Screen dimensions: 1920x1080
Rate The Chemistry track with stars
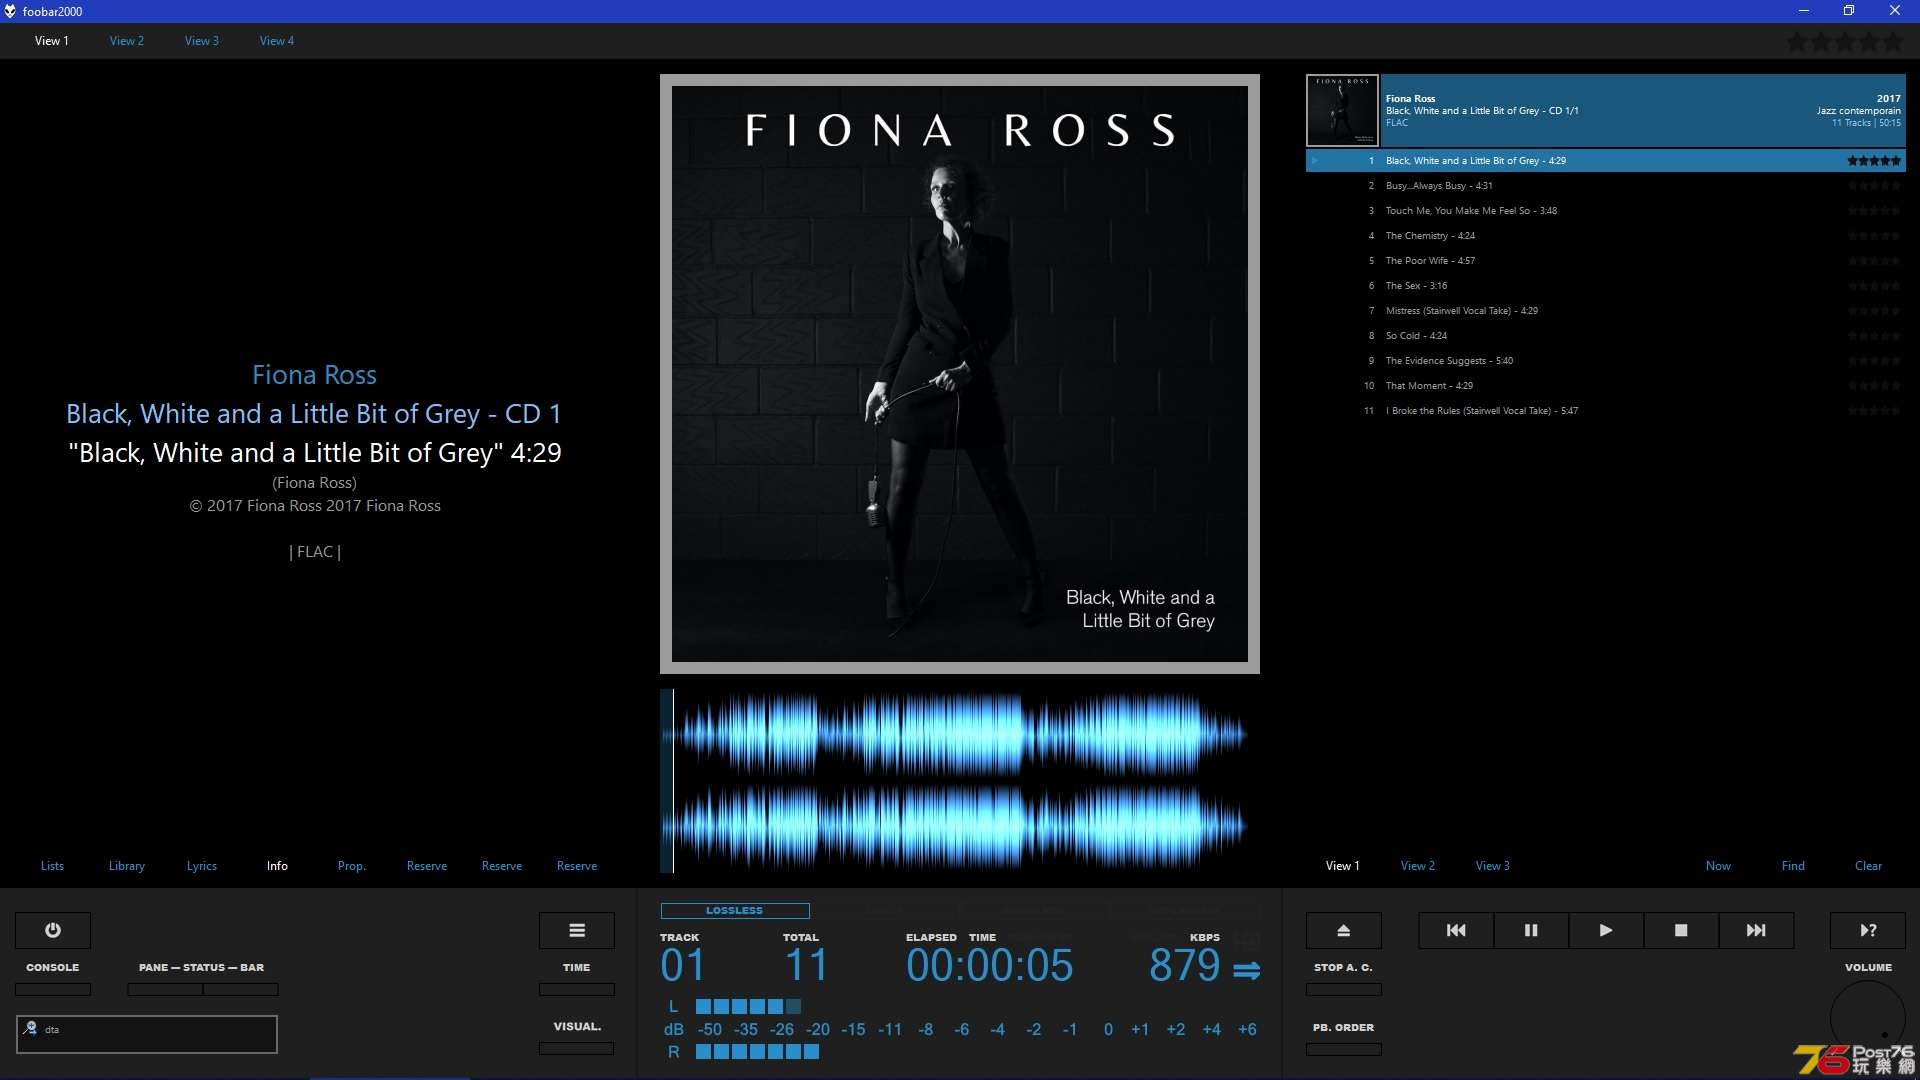(x=1874, y=236)
